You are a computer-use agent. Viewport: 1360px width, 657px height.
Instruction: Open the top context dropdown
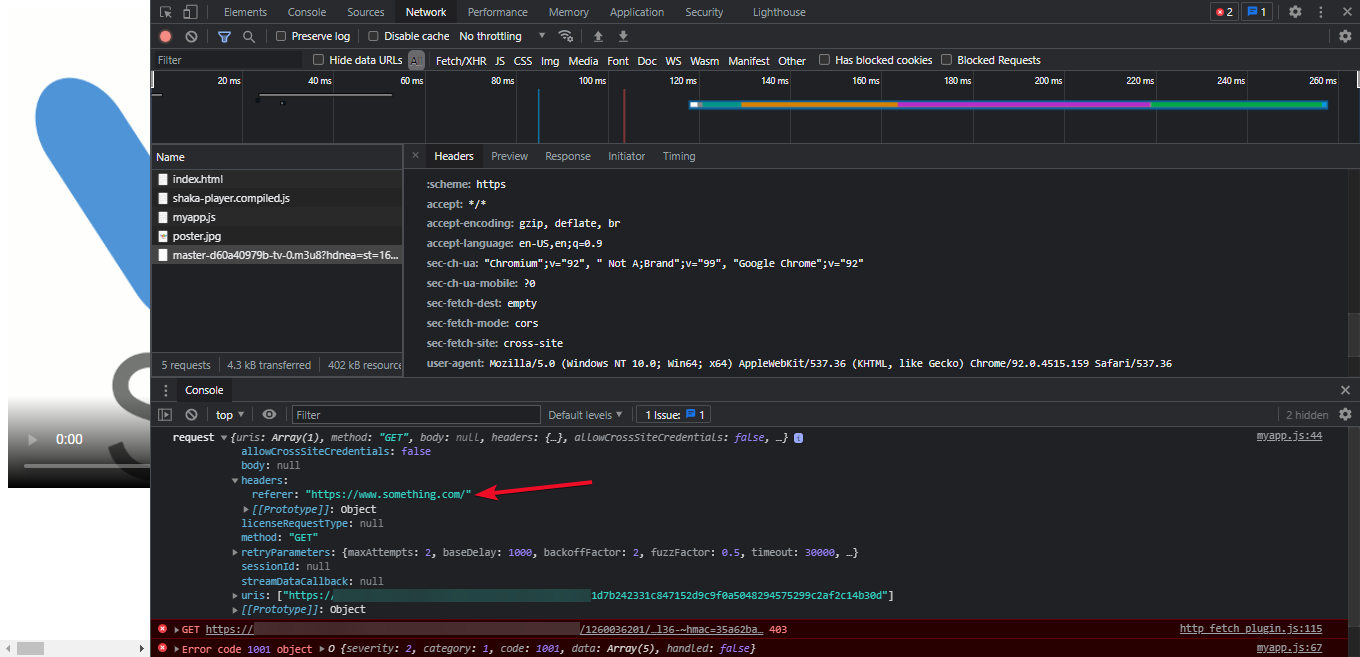click(230, 415)
